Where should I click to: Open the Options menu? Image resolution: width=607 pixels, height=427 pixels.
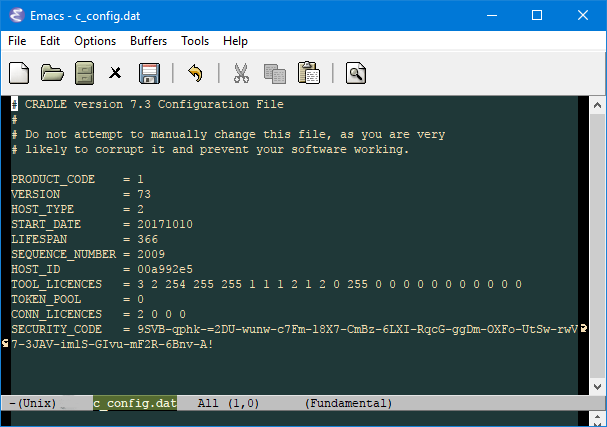[95, 41]
